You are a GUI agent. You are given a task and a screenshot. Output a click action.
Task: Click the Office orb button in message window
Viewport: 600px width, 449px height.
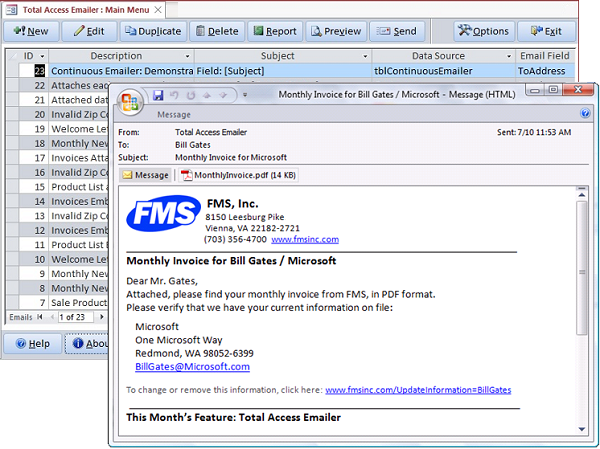click(129, 101)
